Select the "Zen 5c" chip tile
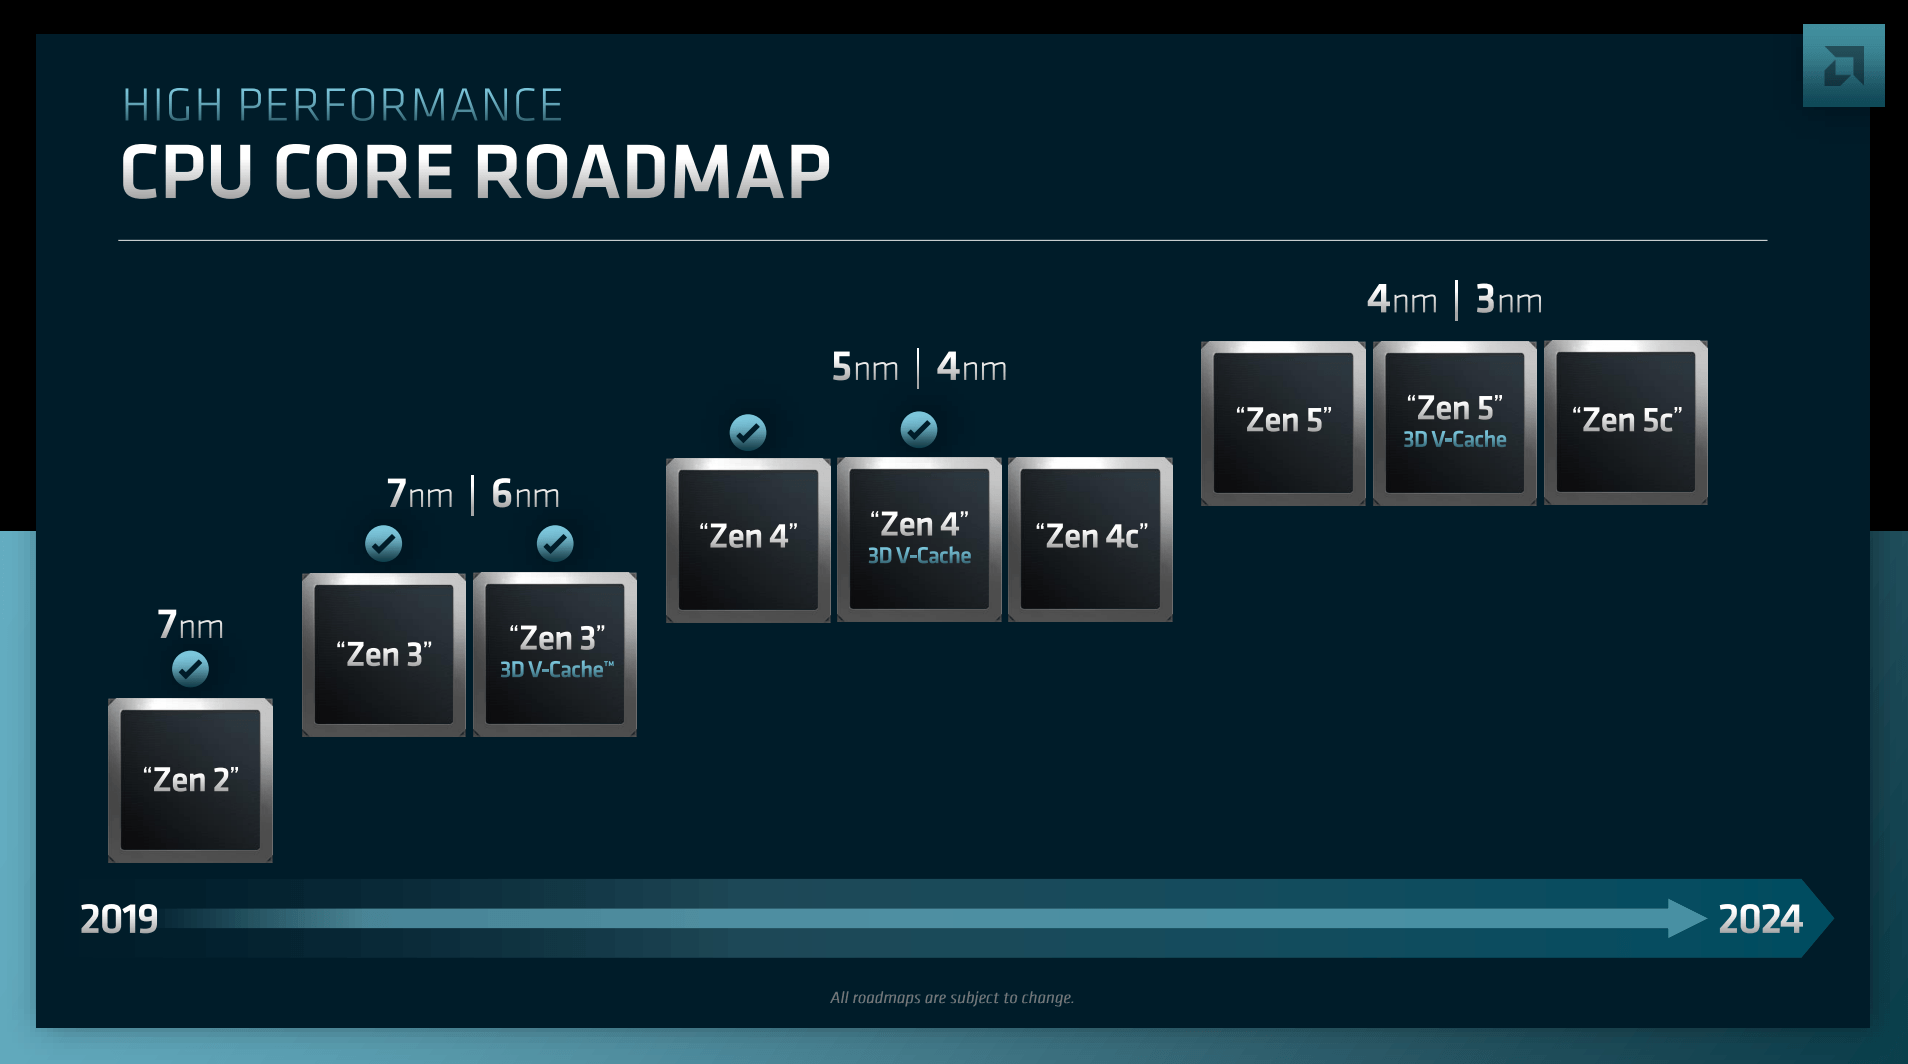1908x1064 pixels. tap(1626, 423)
